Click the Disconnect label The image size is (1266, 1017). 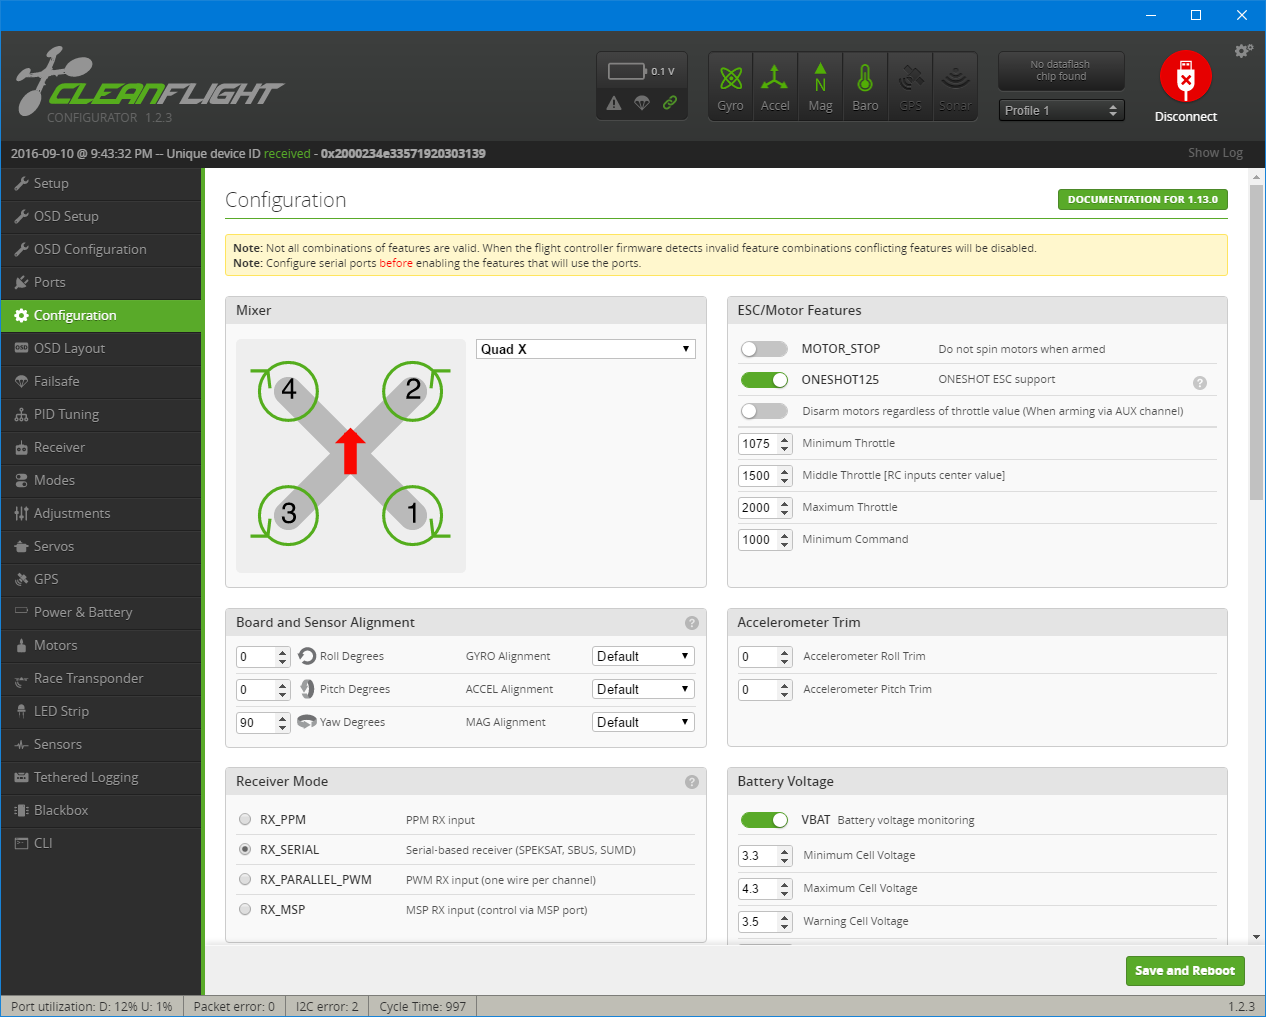click(1186, 117)
